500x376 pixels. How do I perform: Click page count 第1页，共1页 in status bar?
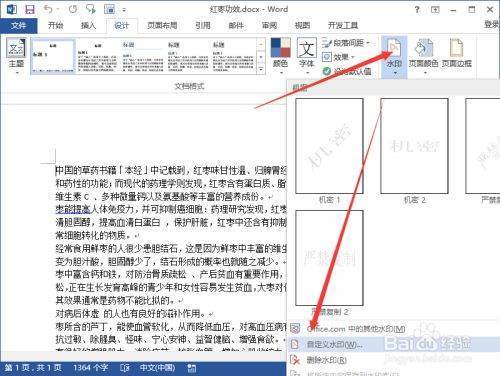tap(33, 368)
